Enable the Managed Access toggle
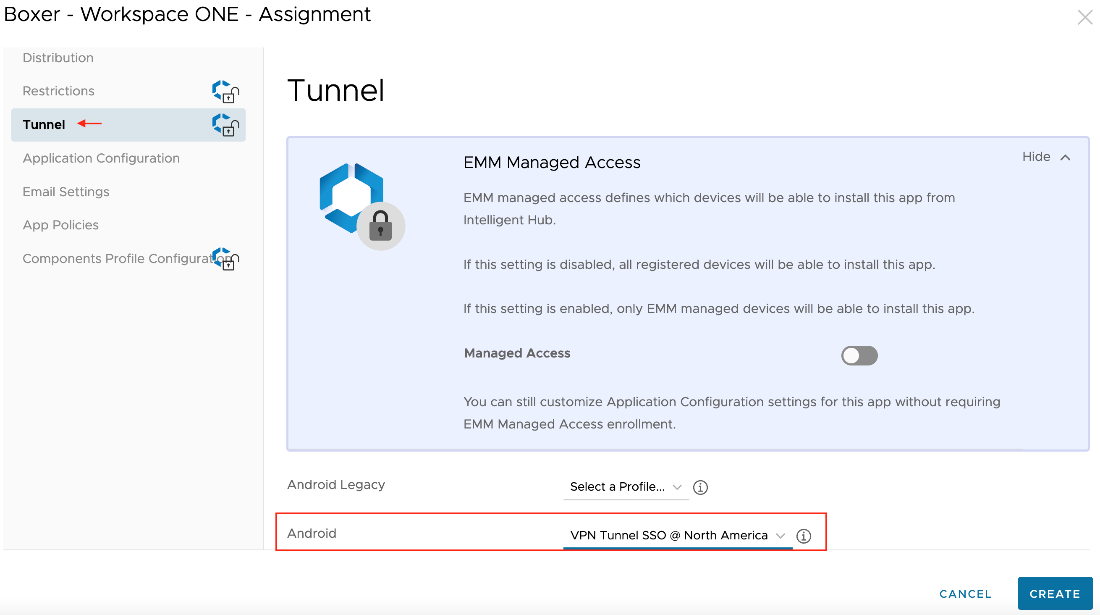Viewport: 1100px width, 615px height. click(859, 355)
